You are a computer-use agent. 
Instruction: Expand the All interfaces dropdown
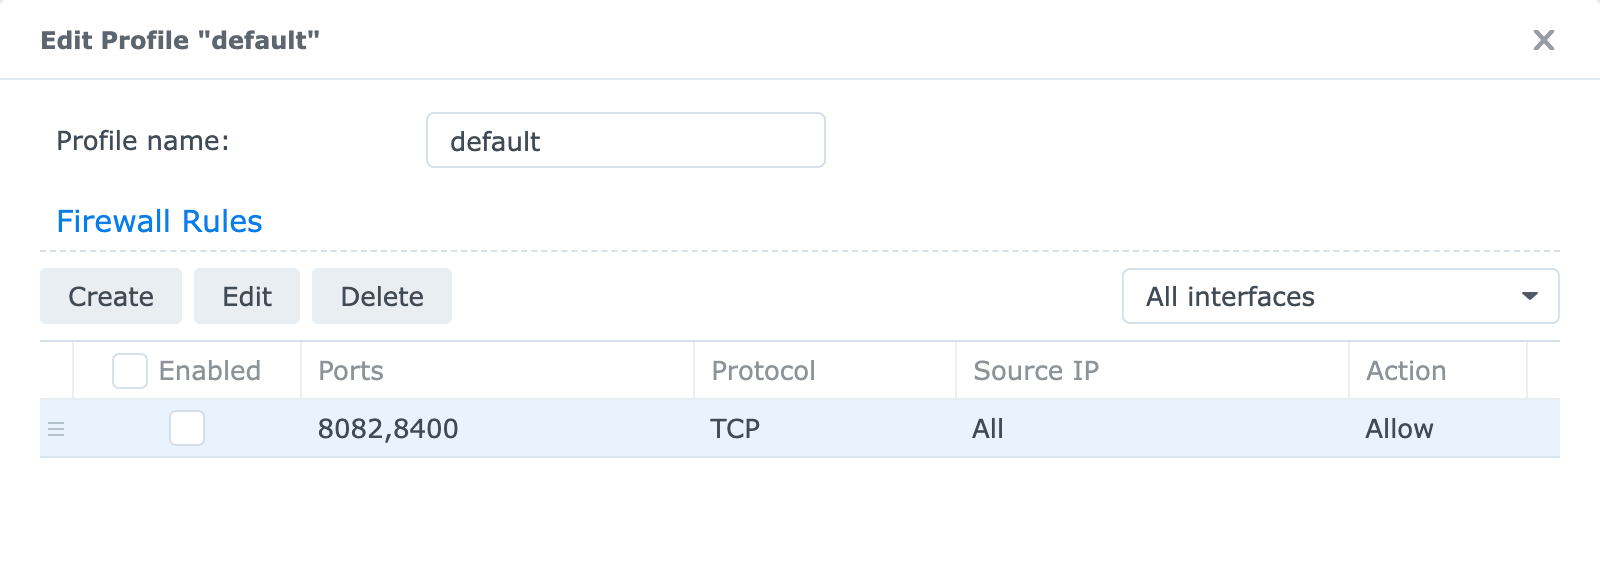(x=1340, y=296)
